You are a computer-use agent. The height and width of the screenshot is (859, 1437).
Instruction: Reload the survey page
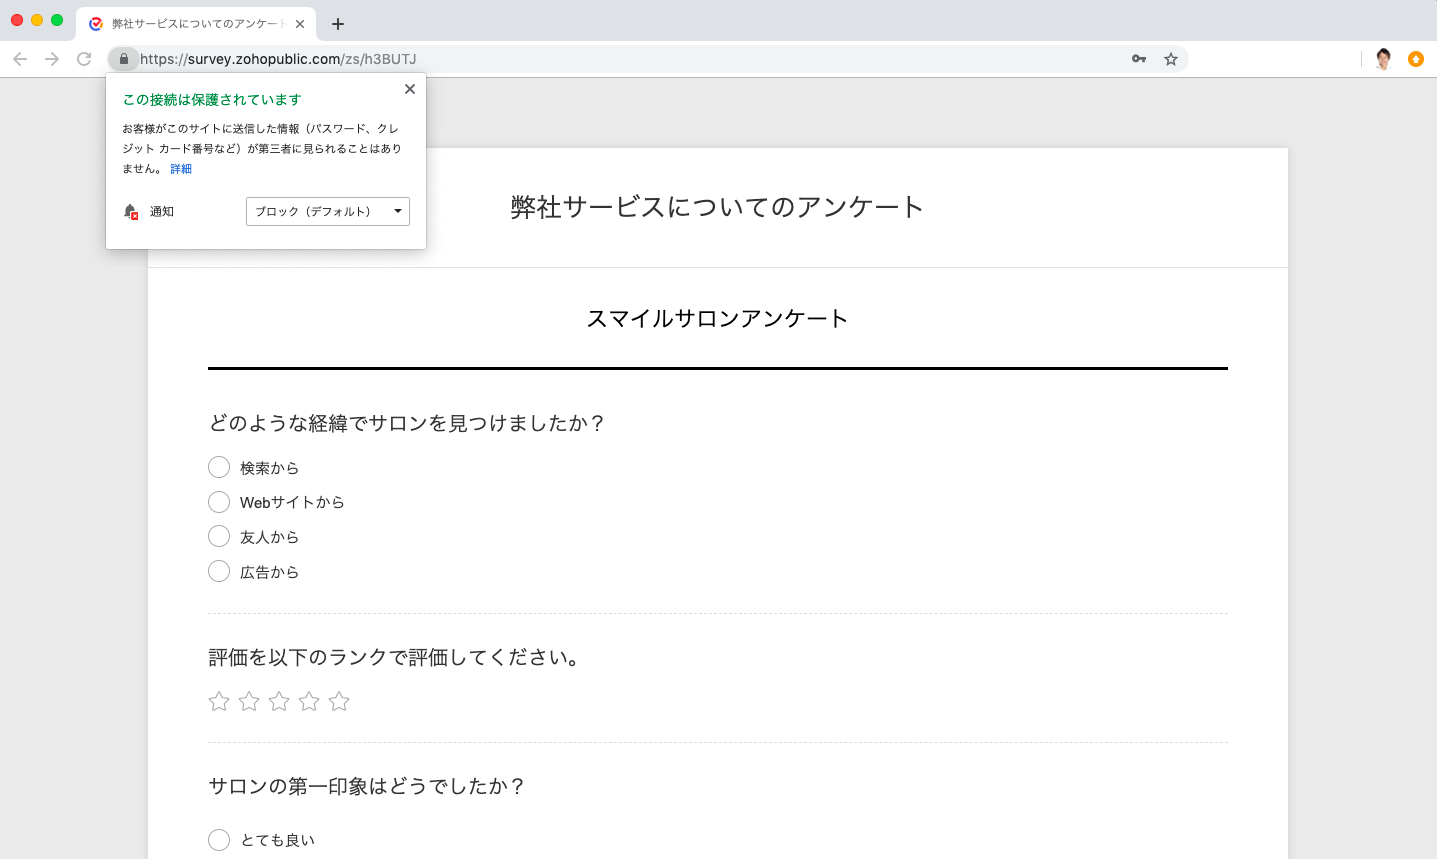point(84,59)
